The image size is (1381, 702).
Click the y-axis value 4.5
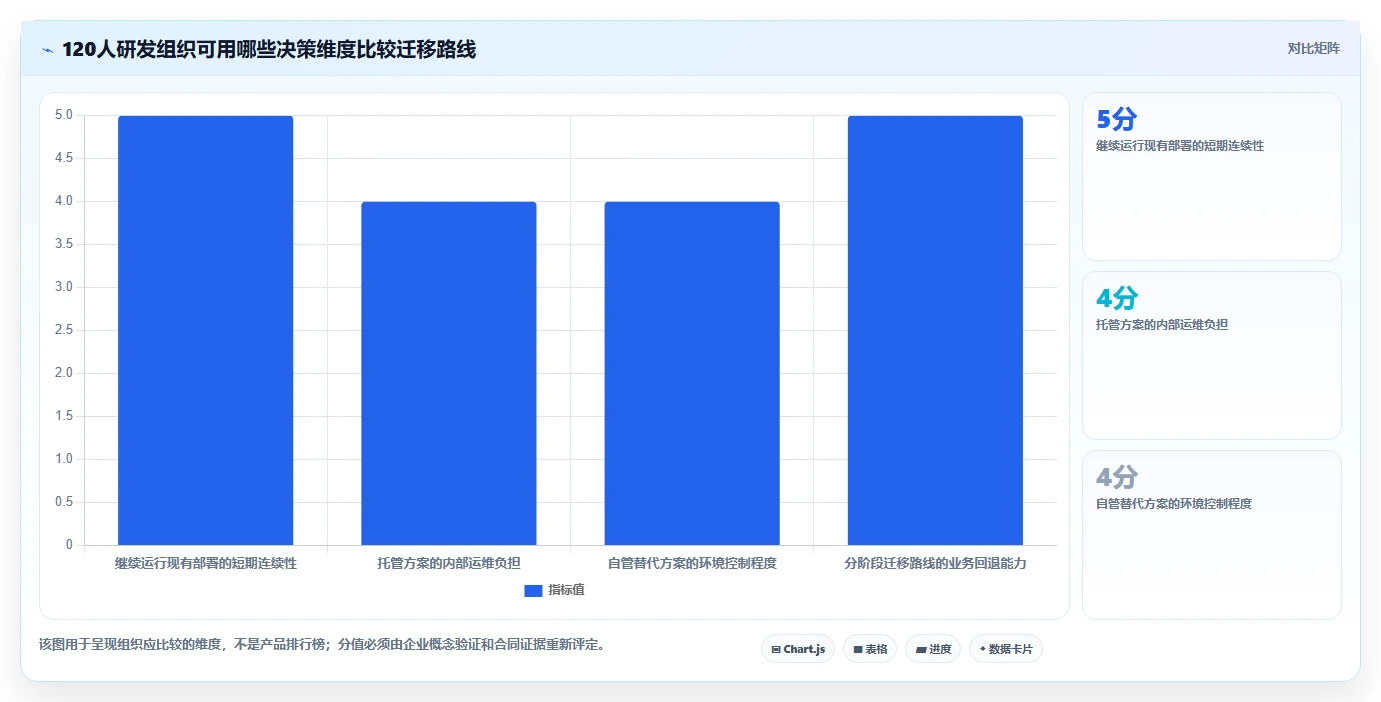[x=64, y=158]
